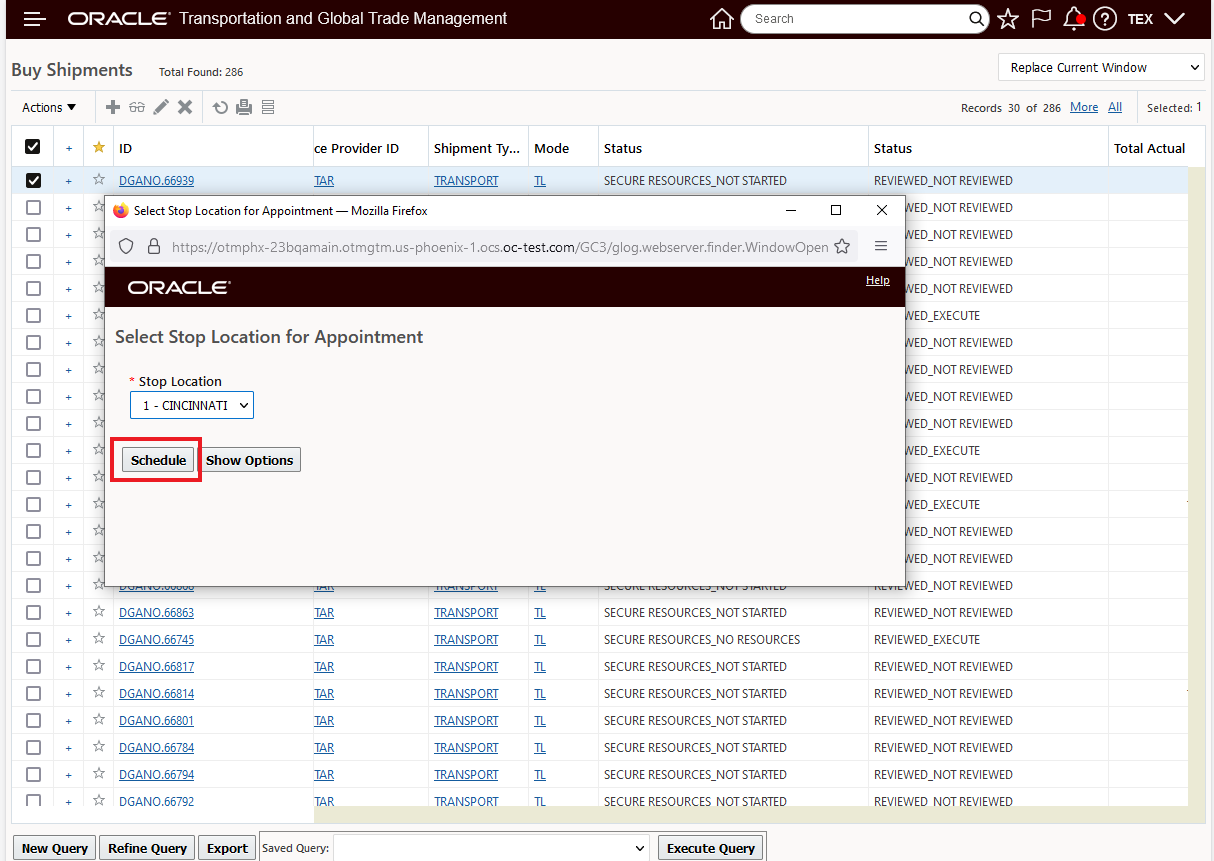Open the Help link in popup
Viewport: 1214px width, 861px height.
(878, 280)
